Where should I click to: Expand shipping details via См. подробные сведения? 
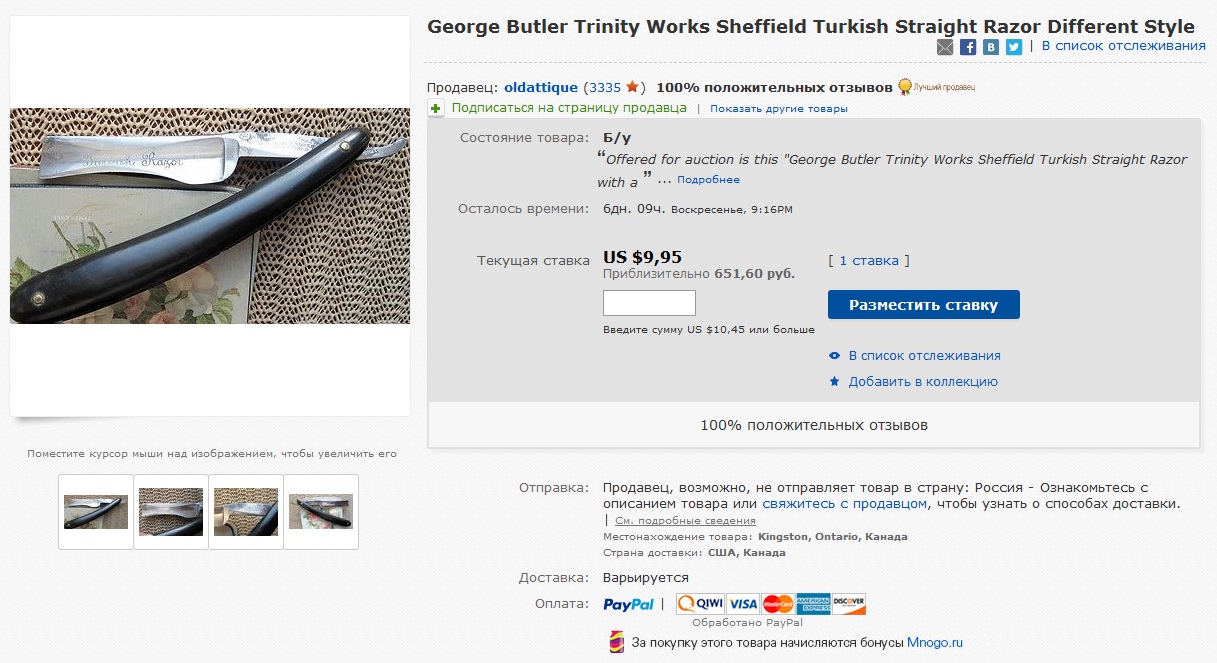pos(685,521)
